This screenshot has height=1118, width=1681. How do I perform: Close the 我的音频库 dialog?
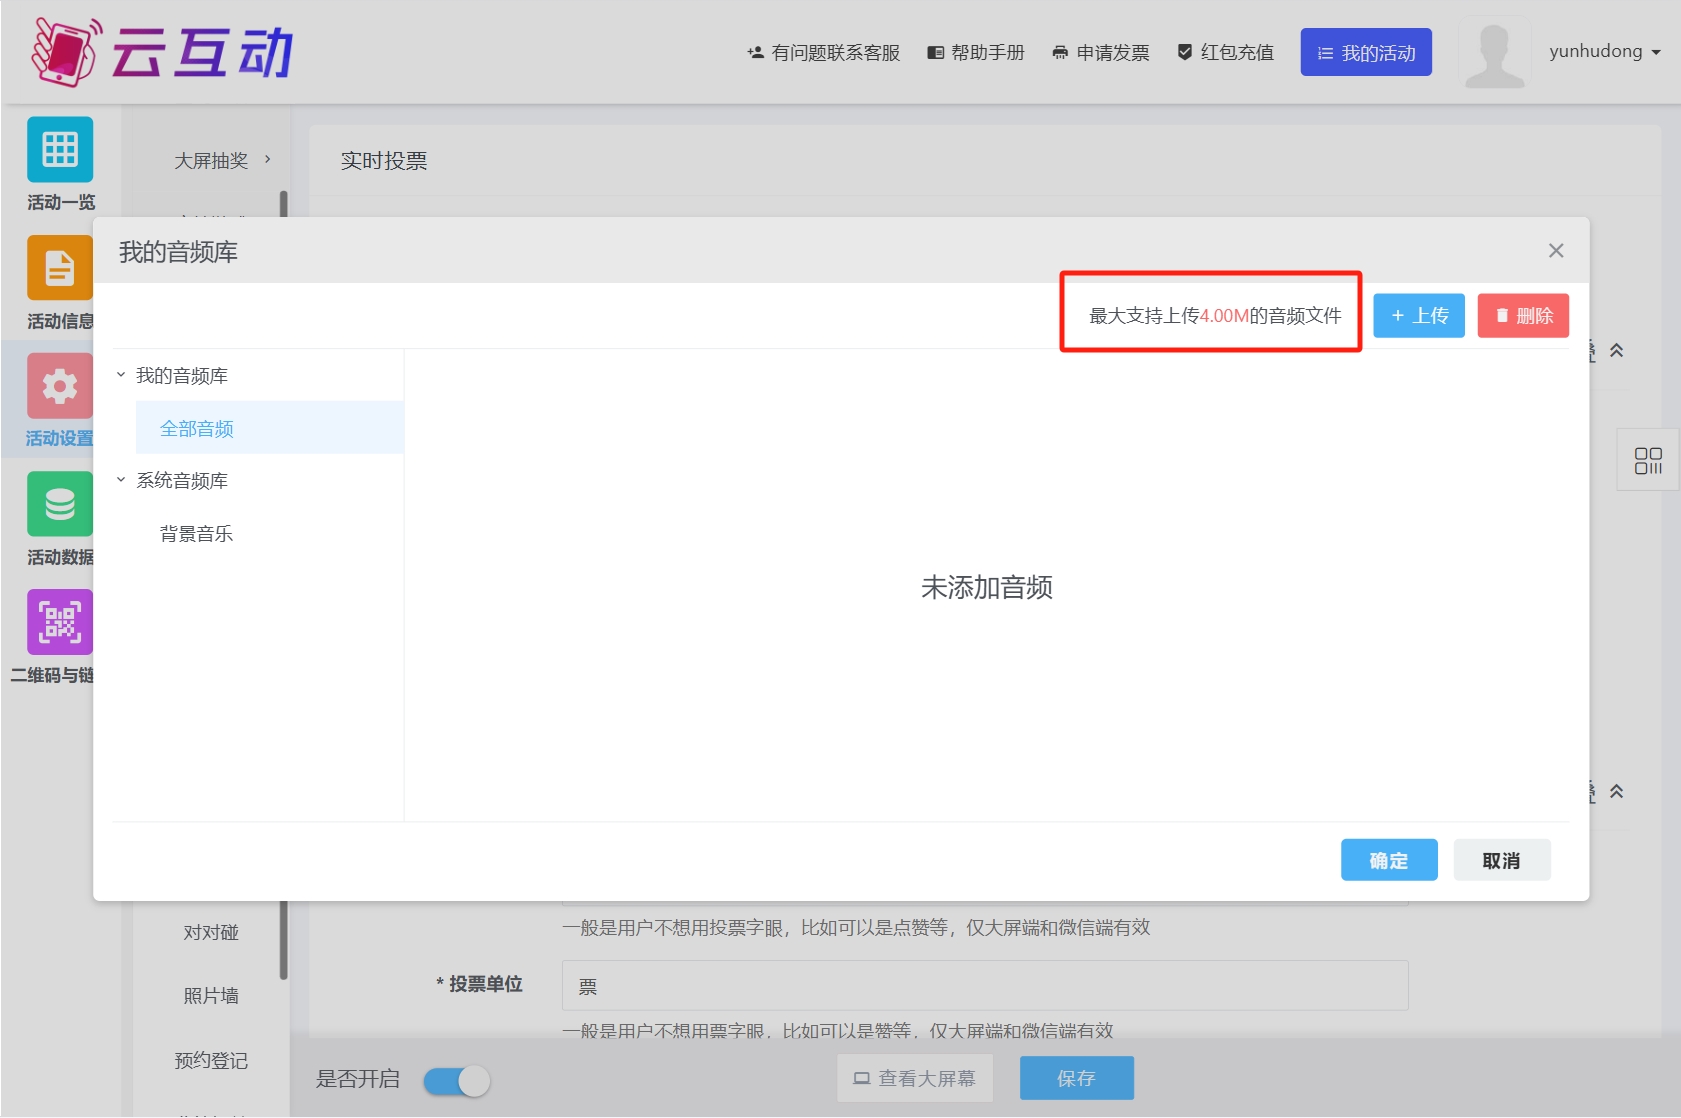click(1555, 251)
